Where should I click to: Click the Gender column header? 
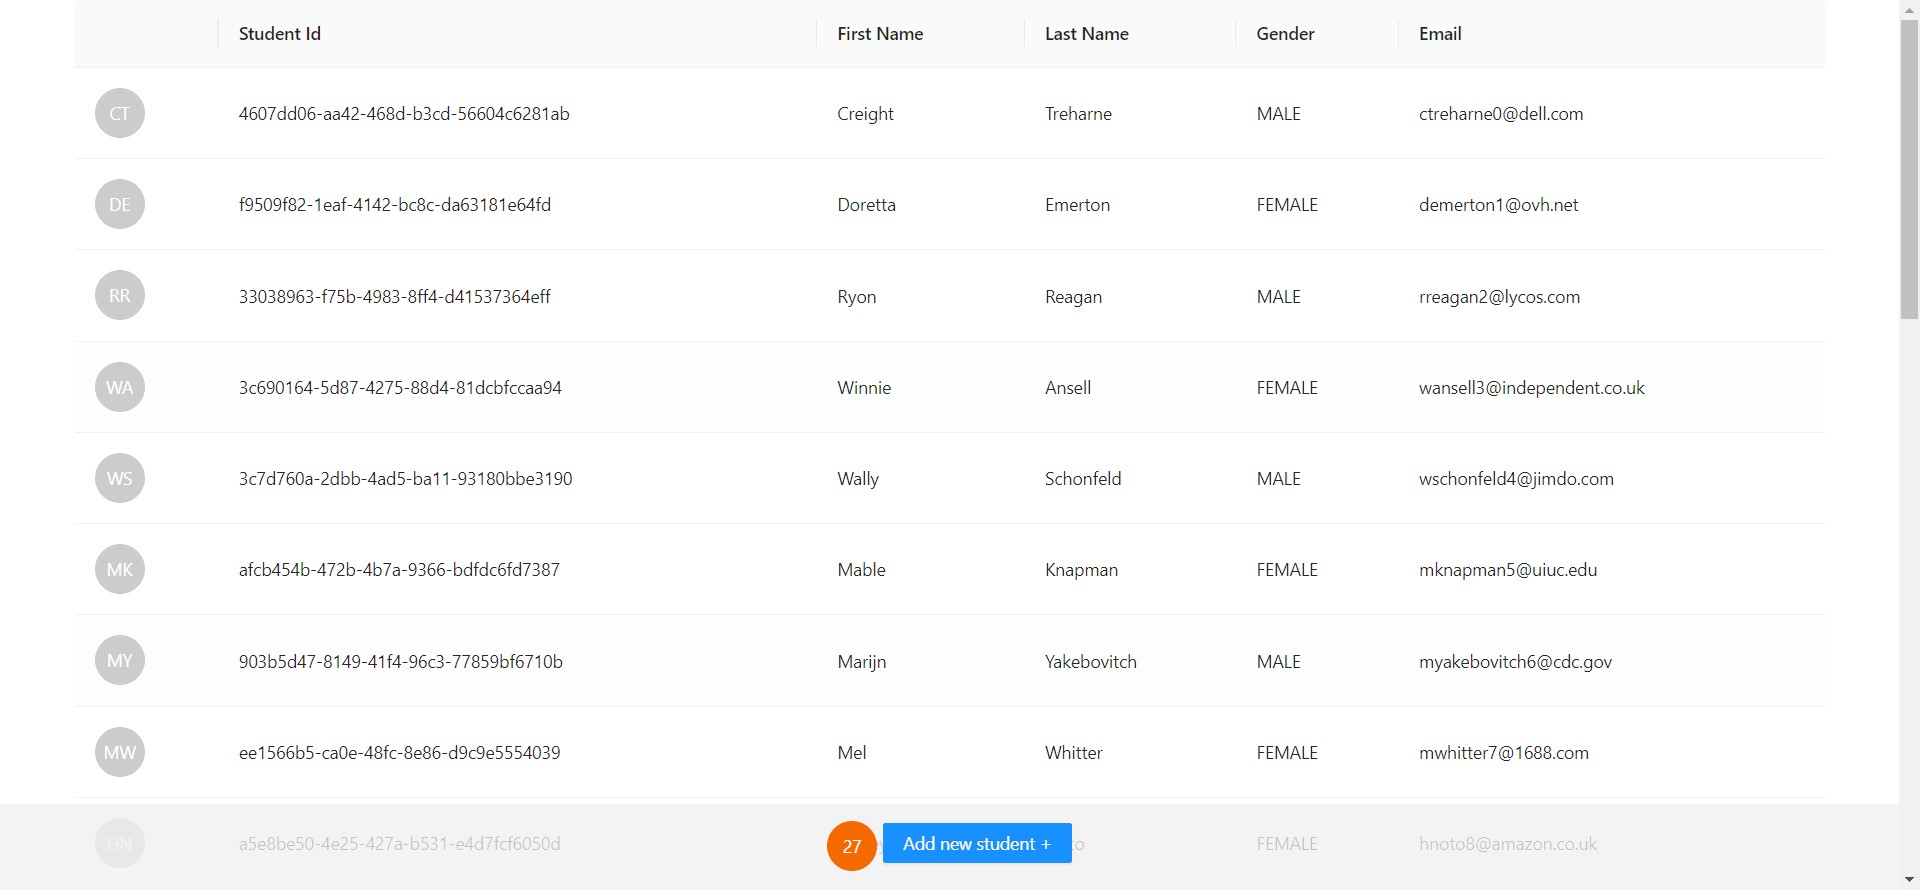click(1285, 34)
